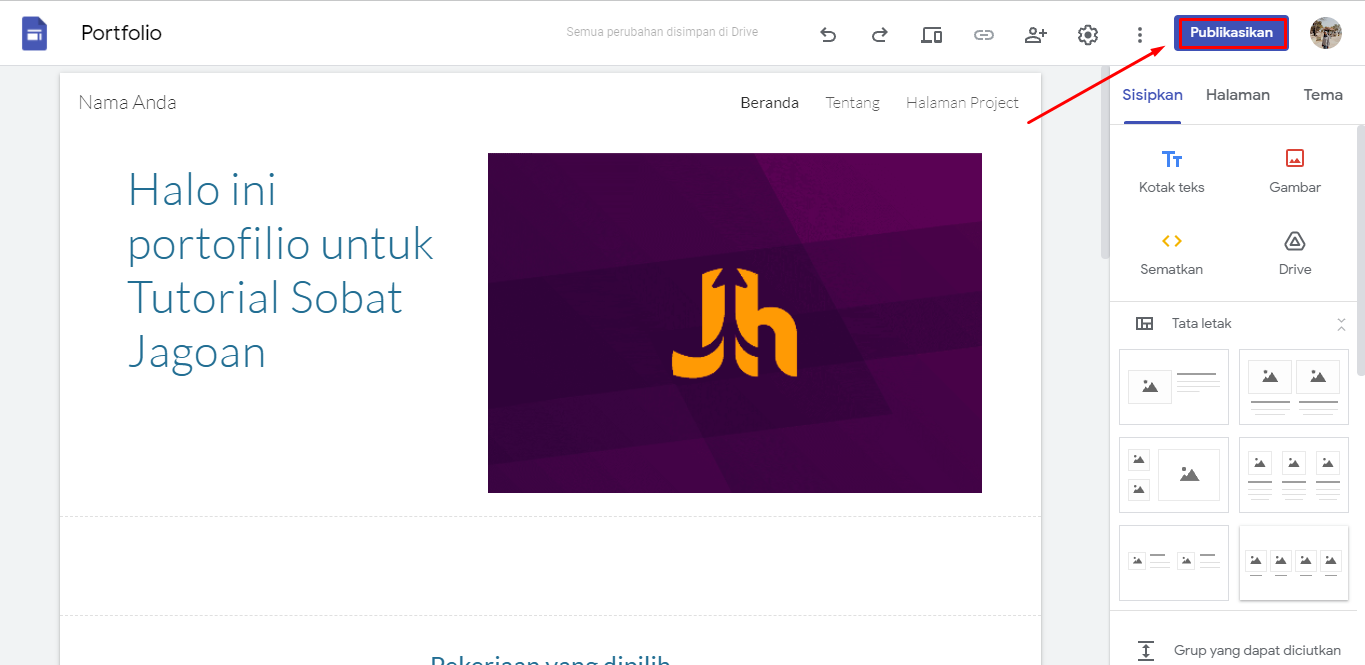
Task: Click the 'Semua perubahan disimpan di Drive' status
Action: coord(662,32)
